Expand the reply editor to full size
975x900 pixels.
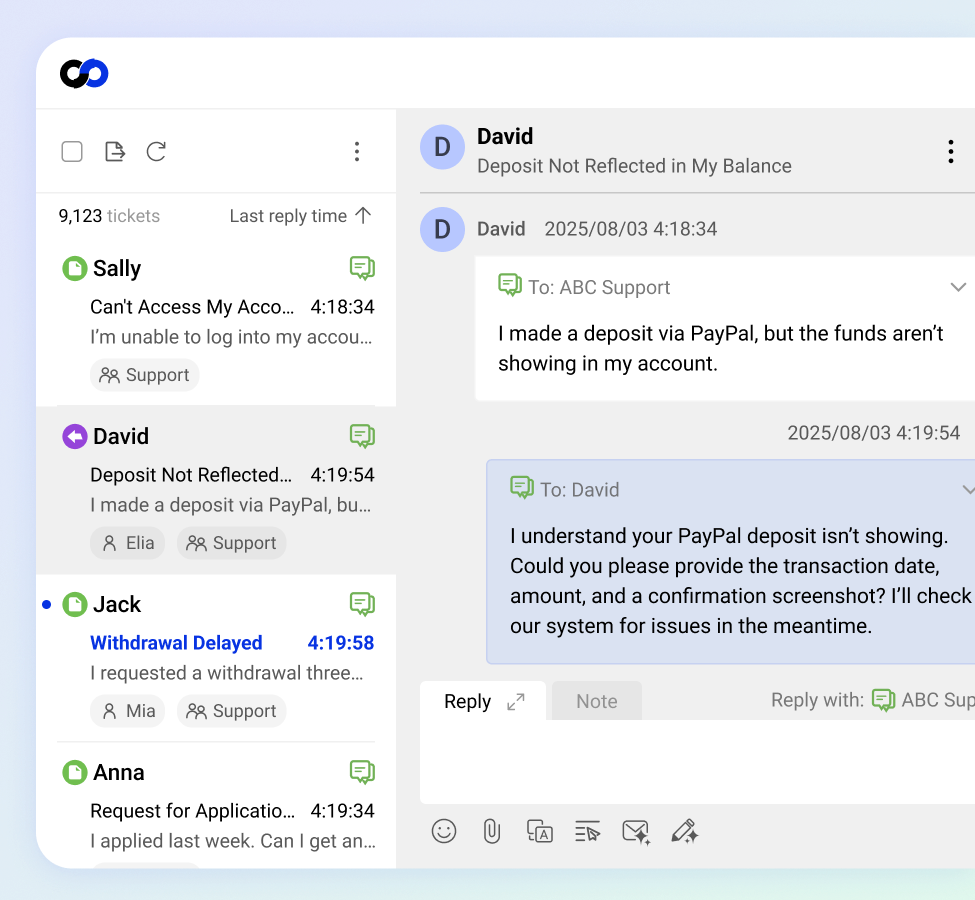pos(515,702)
